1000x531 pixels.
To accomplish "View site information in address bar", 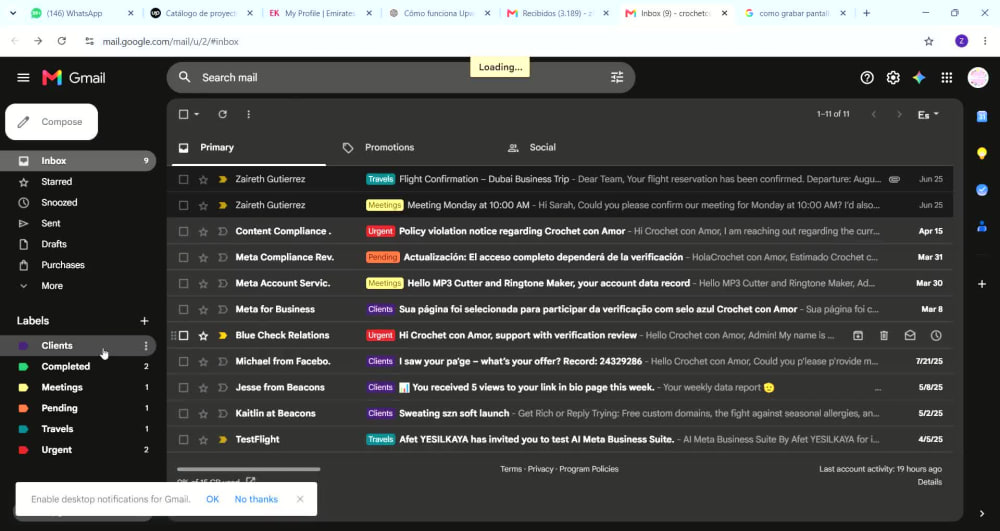I will click(x=89, y=41).
